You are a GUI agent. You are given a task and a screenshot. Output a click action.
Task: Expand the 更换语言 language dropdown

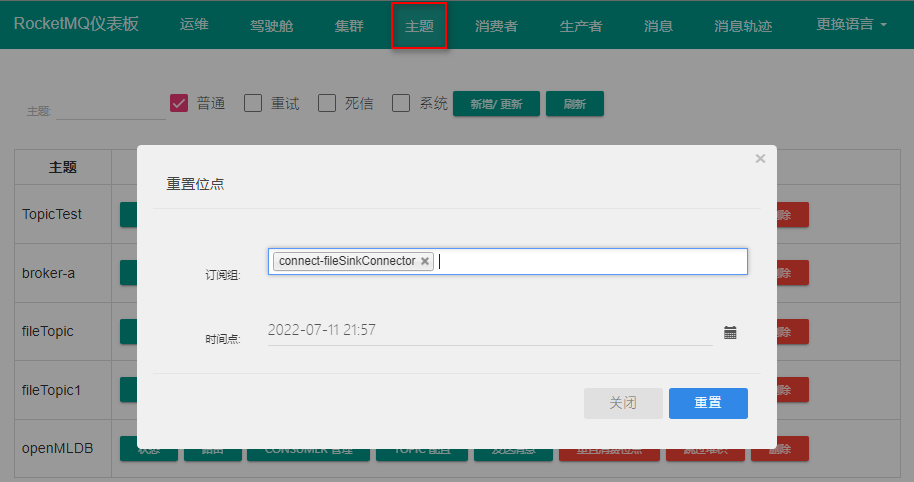[851, 25]
